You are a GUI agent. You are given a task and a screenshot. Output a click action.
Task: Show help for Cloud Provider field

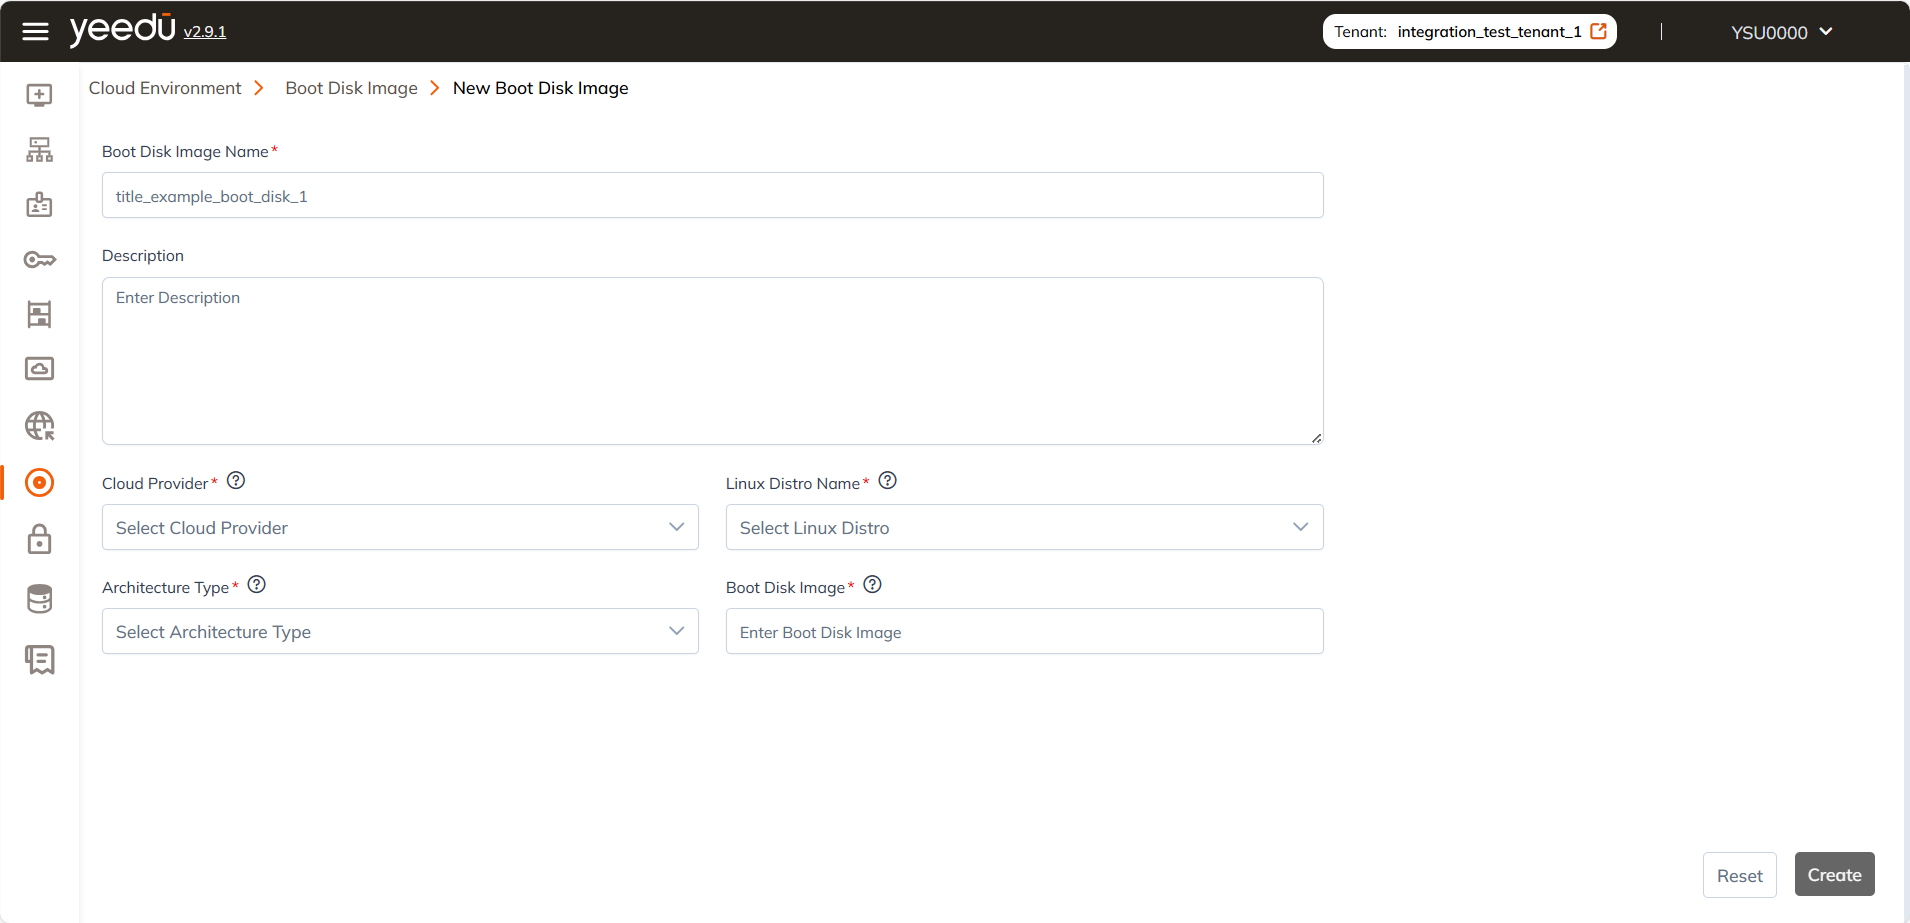(x=236, y=481)
